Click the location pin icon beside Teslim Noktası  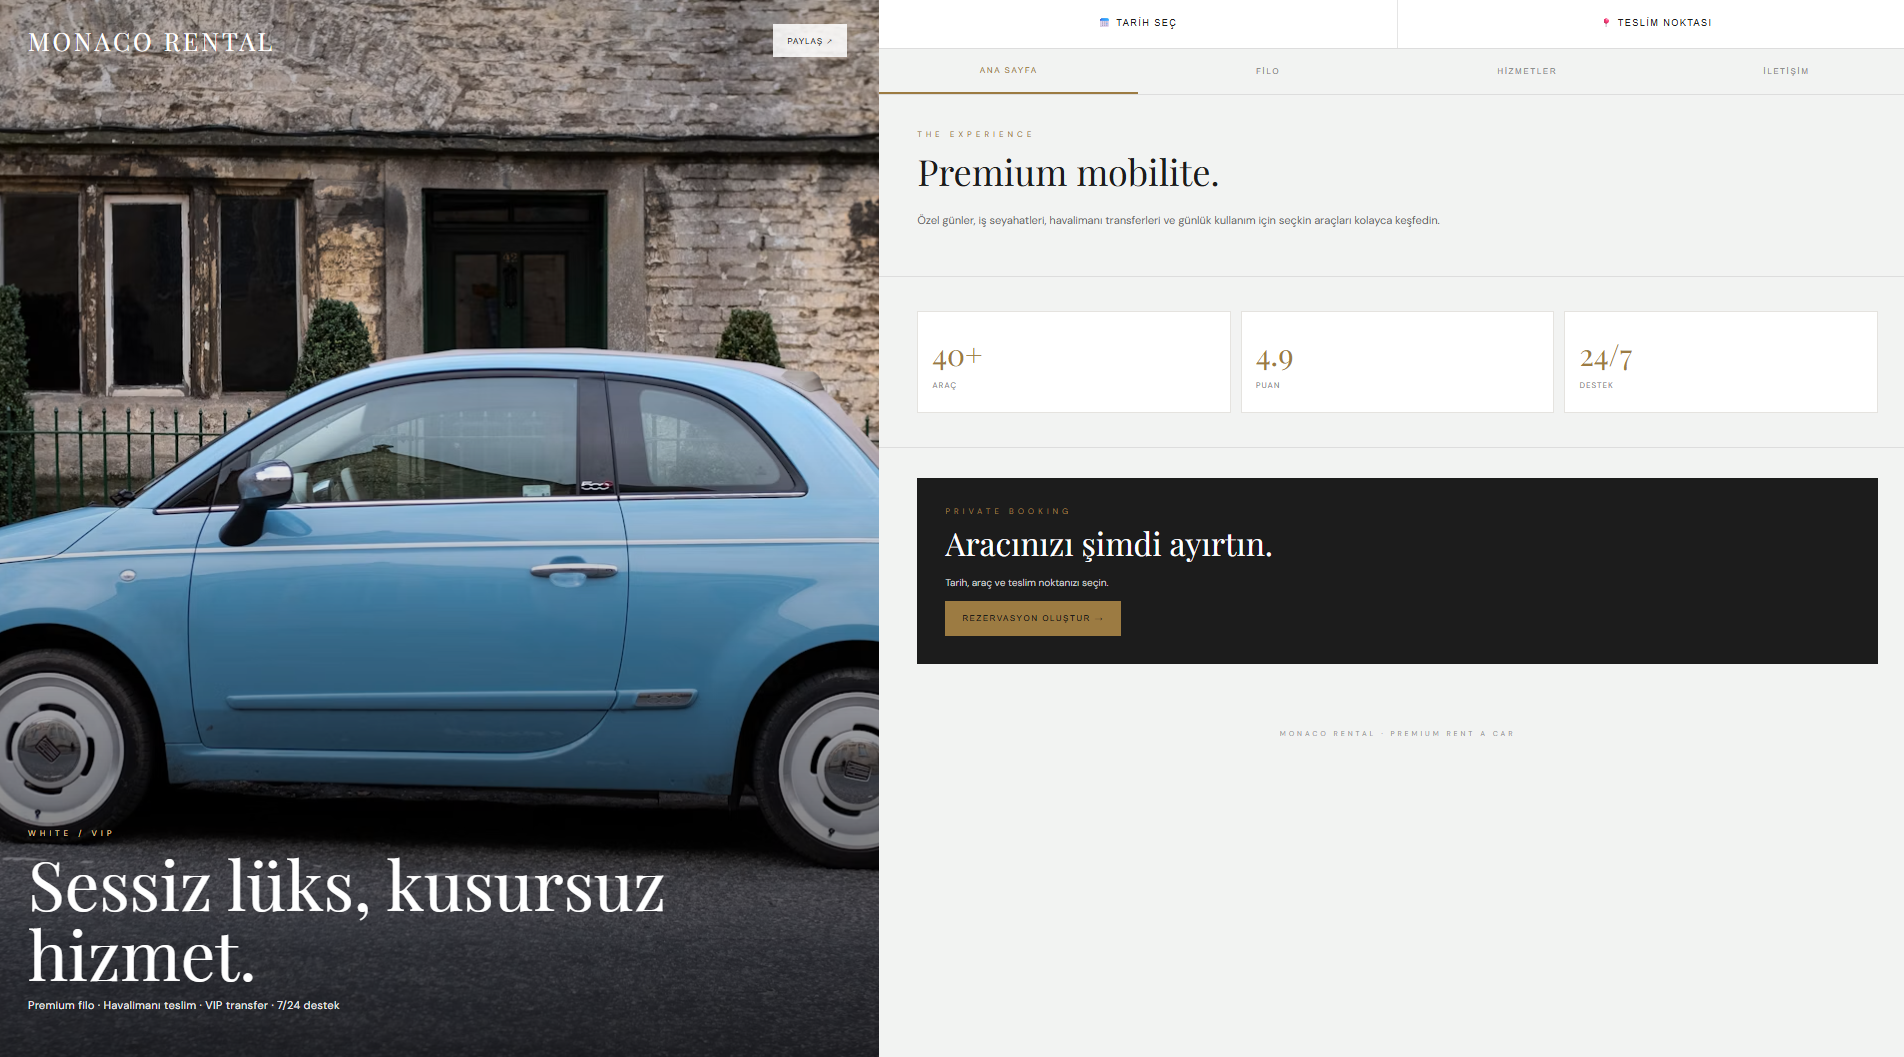point(1606,22)
